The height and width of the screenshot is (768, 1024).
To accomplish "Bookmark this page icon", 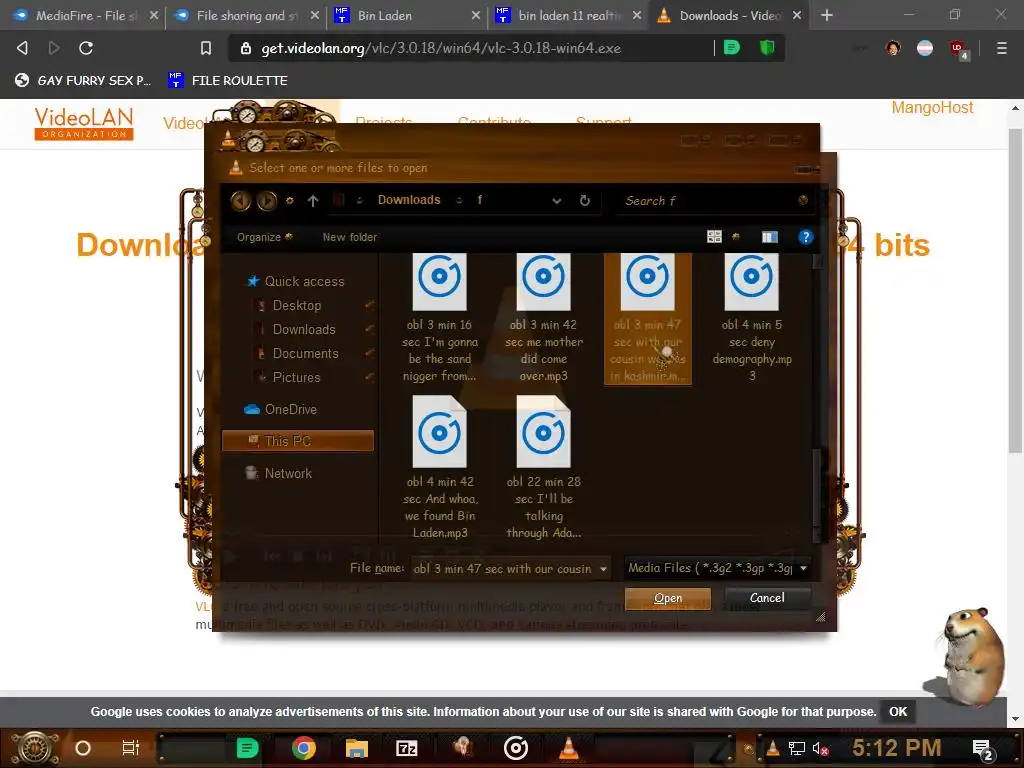I will [x=206, y=48].
